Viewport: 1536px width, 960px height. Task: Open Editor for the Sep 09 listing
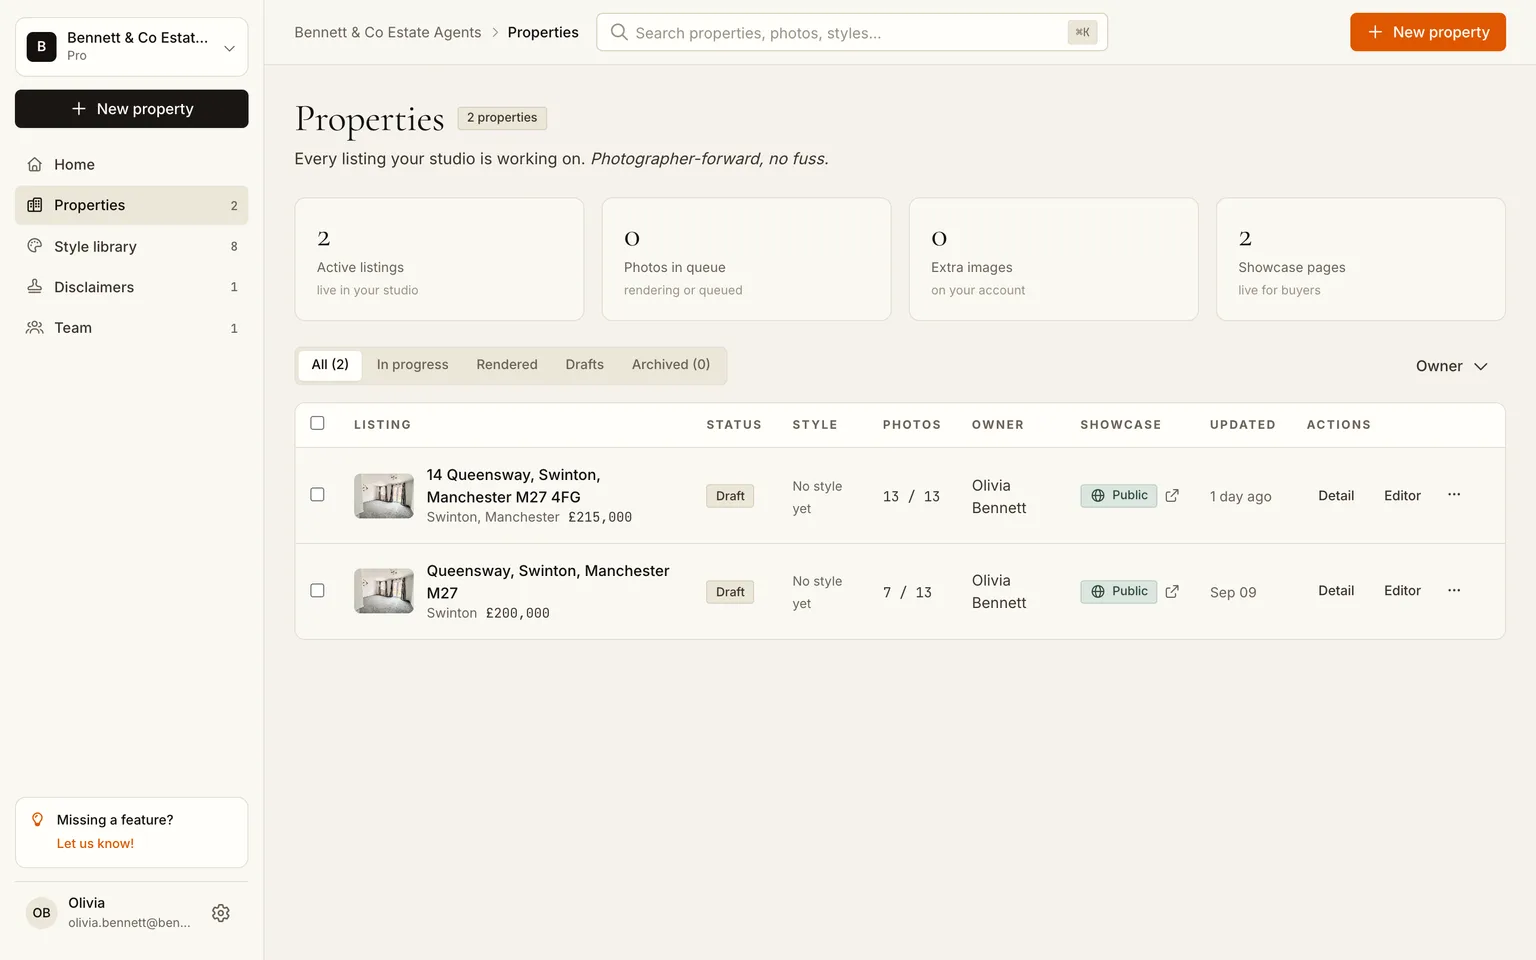tap(1402, 591)
